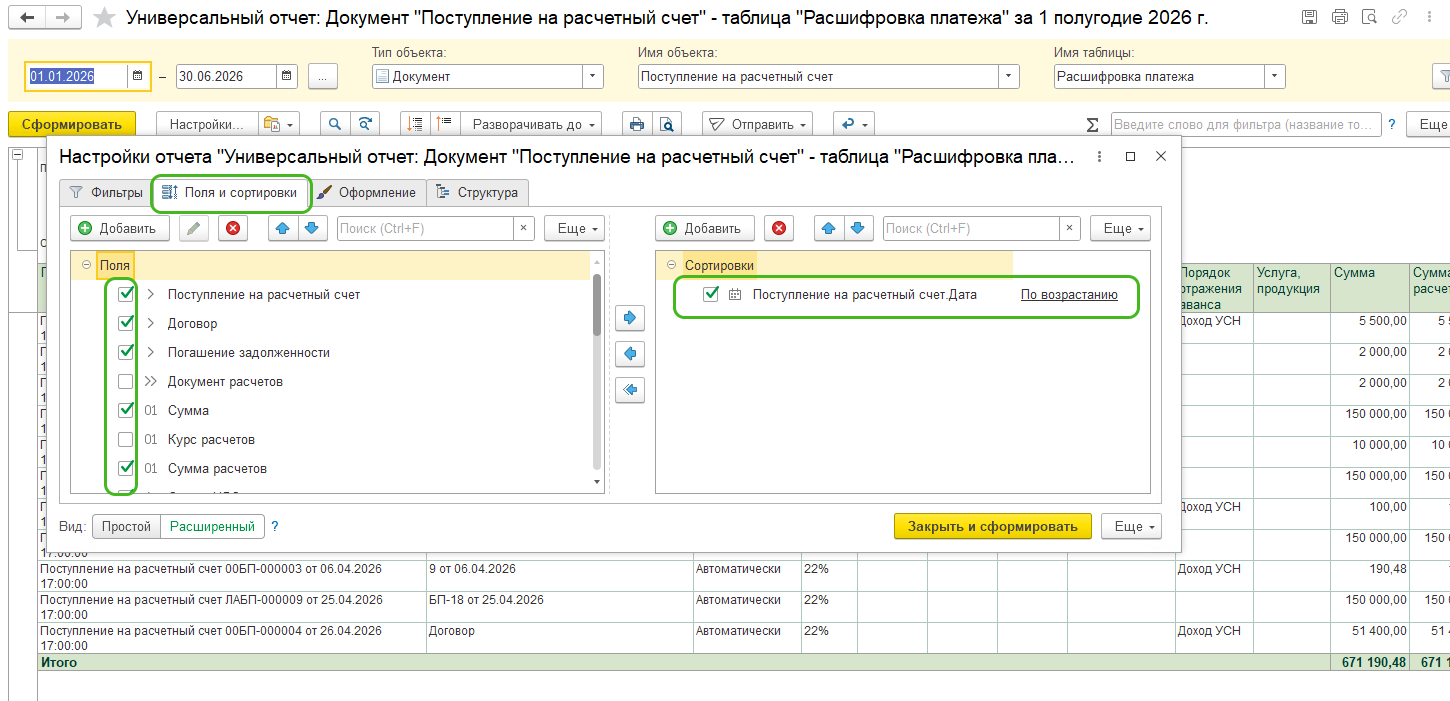Expand Погашение задолженности field node
Viewport: 1450px width, 701px height.
[150, 352]
